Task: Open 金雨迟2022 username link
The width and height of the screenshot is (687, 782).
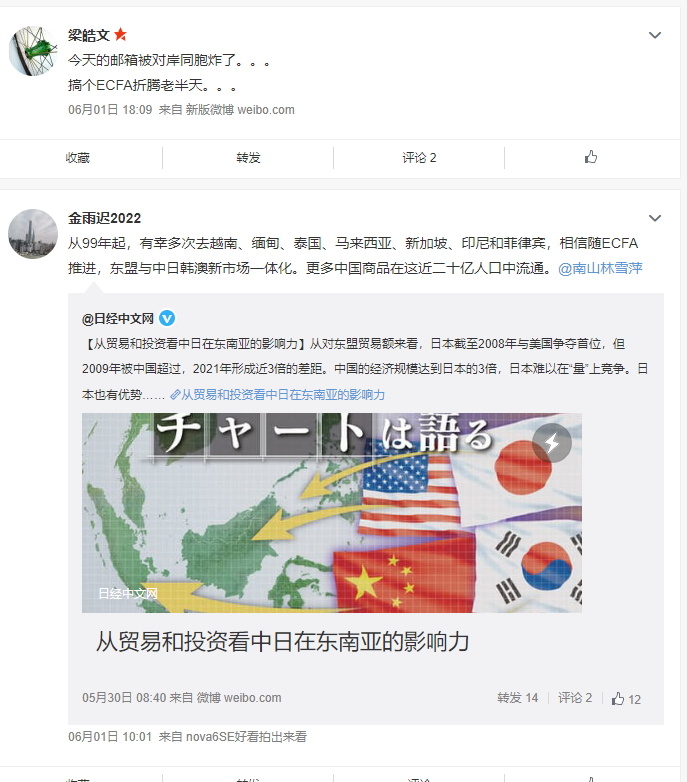Action: (105, 218)
